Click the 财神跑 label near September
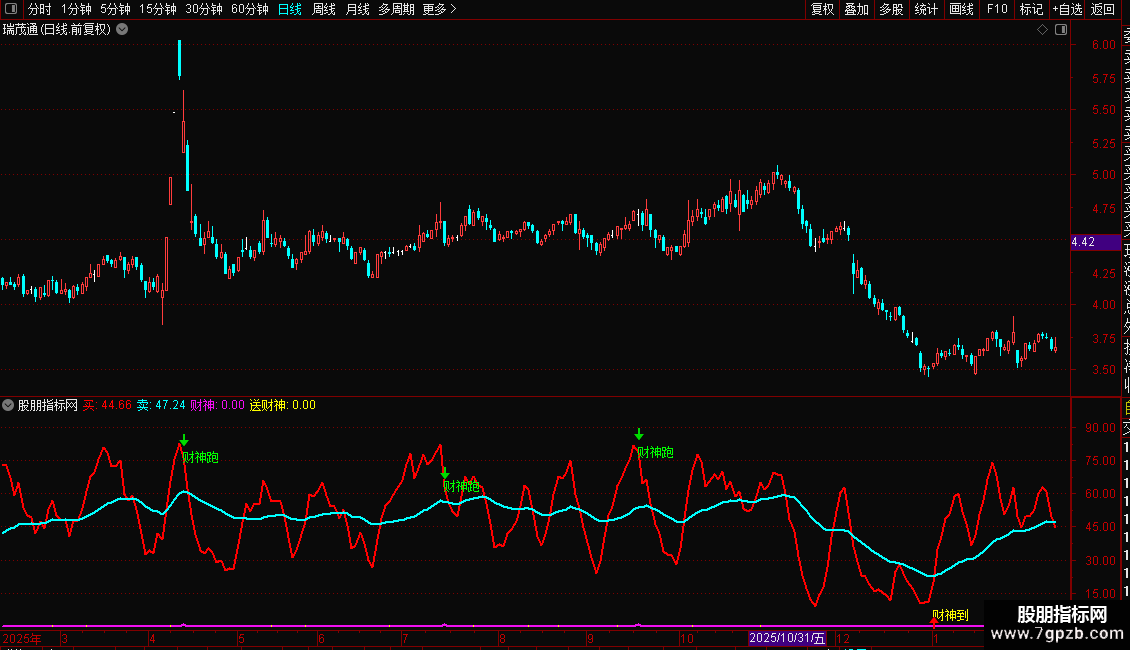Viewport: 1130px width, 650px height. (x=655, y=453)
